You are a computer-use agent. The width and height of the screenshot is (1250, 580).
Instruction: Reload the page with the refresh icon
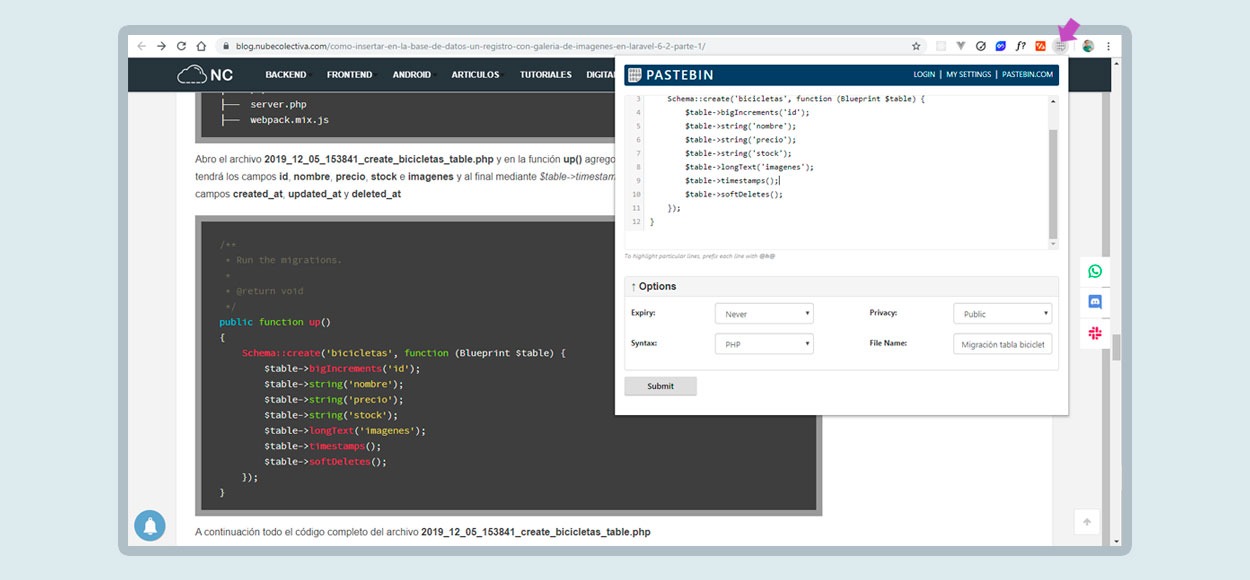(x=181, y=46)
